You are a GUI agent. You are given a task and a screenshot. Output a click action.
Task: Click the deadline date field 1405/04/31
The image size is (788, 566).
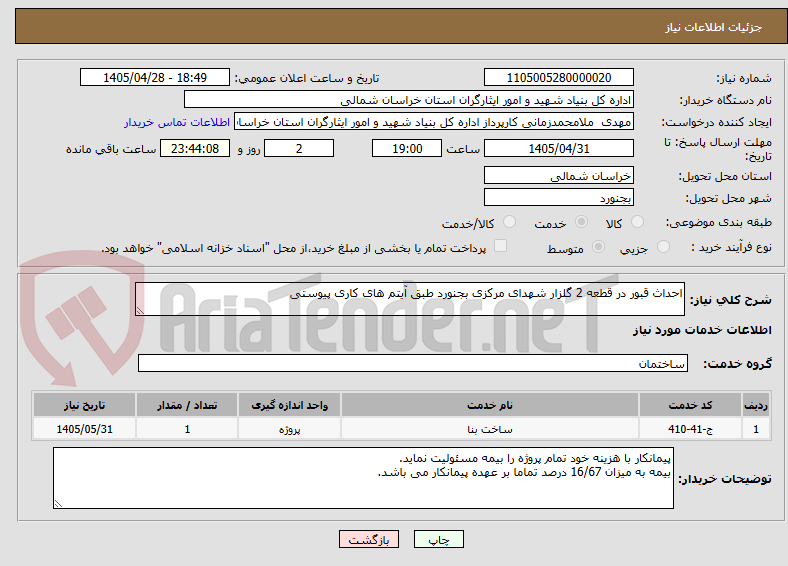coord(559,148)
